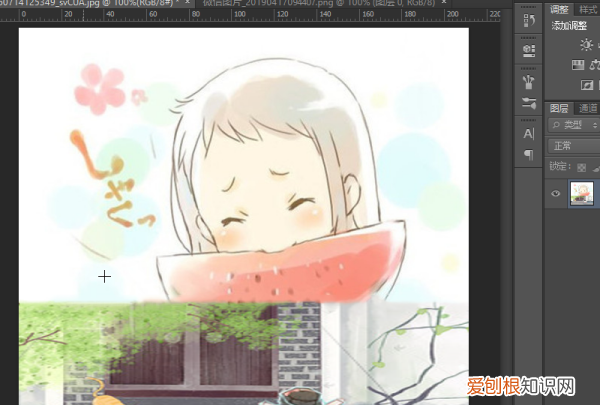Open the Paragraph panel icon
600x405 pixels.
pos(528,154)
